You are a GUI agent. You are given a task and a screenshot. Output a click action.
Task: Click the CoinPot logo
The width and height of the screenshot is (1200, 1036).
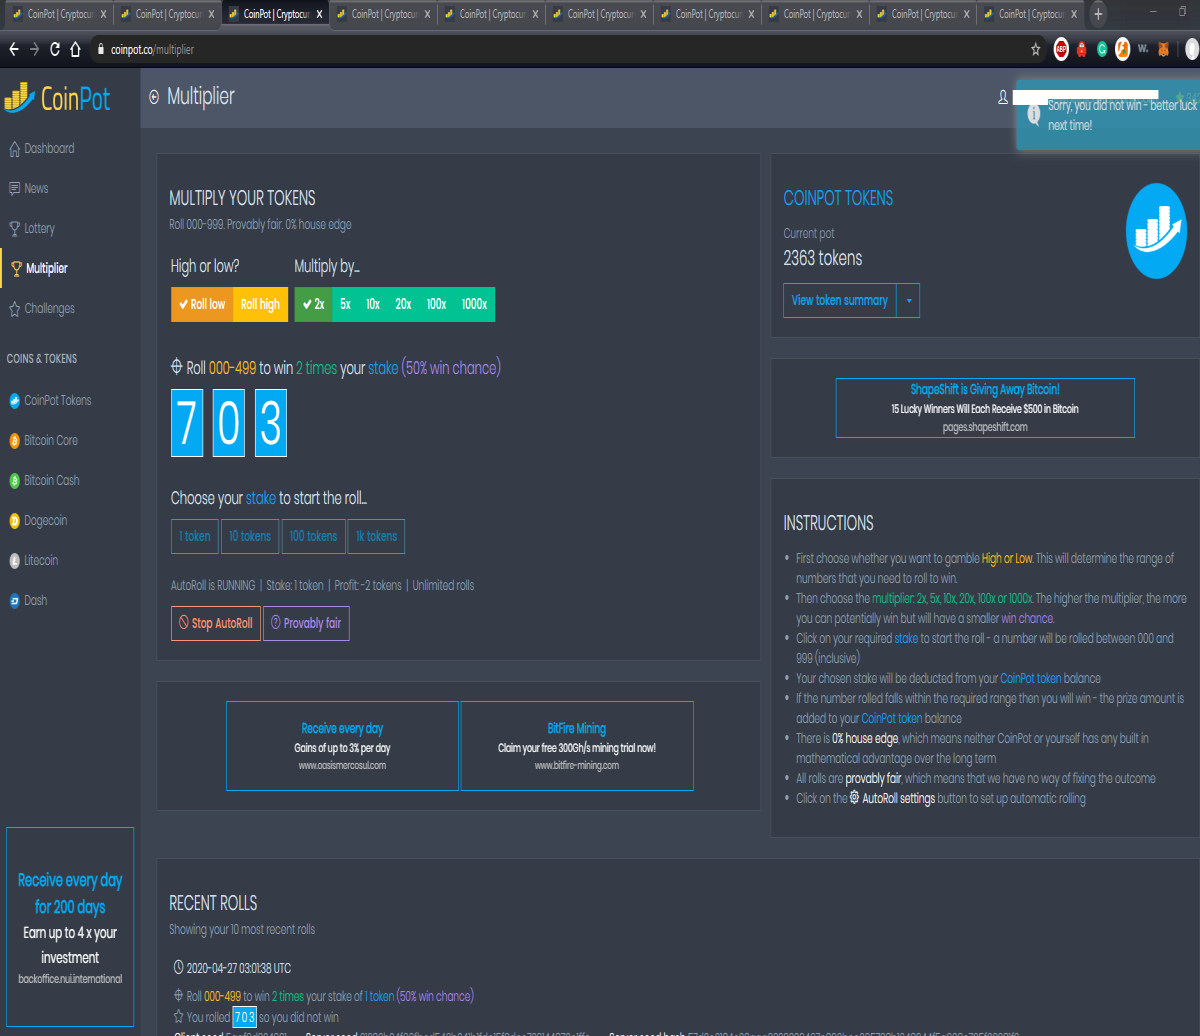tap(57, 97)
